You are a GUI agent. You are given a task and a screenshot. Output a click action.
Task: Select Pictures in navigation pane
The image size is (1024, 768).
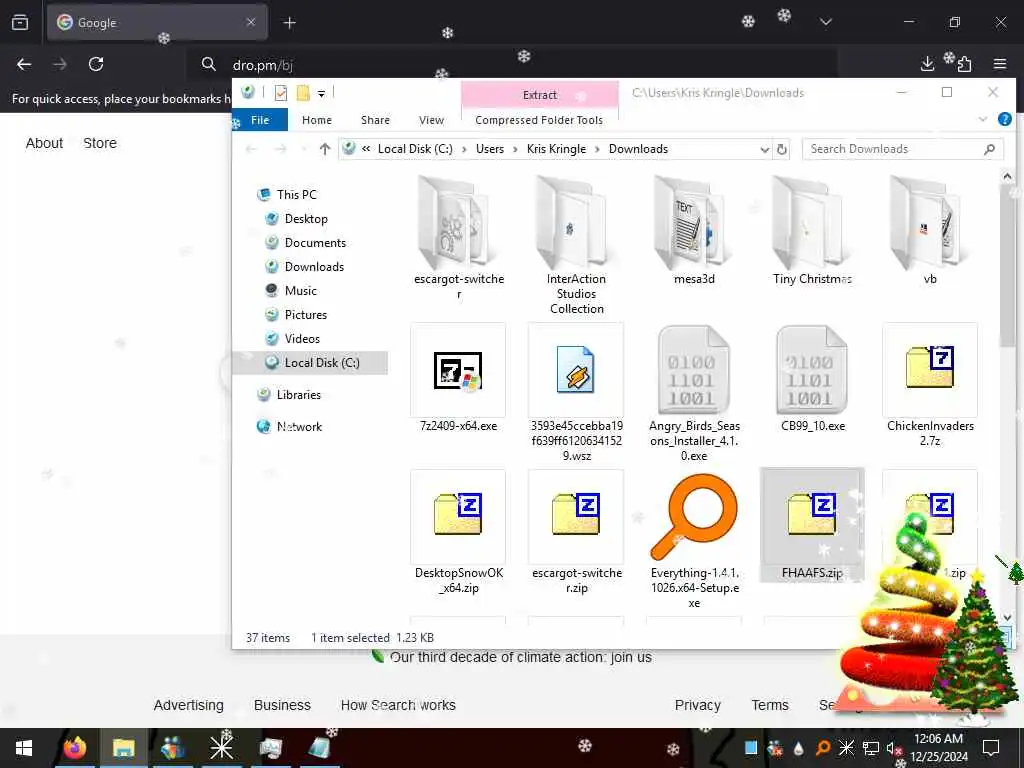coord(306,315)
